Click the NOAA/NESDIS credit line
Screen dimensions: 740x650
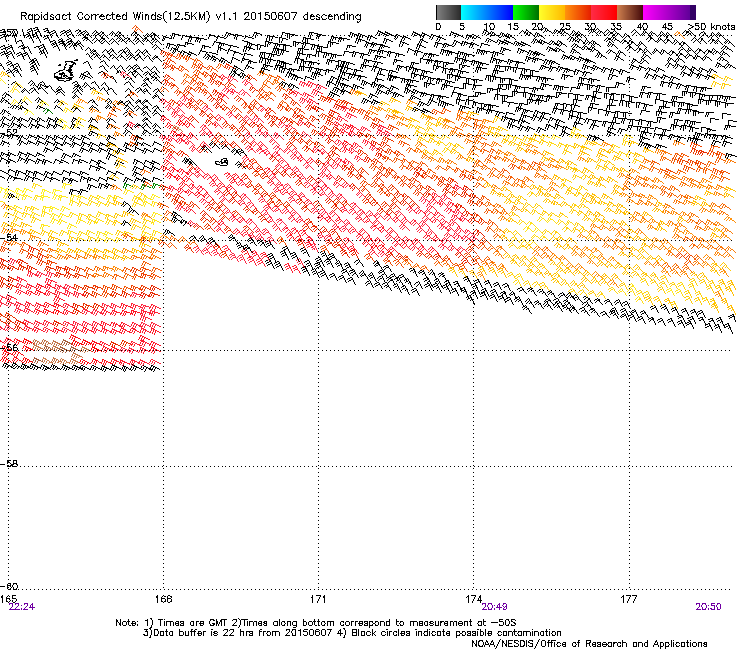[x=589, y=644]
